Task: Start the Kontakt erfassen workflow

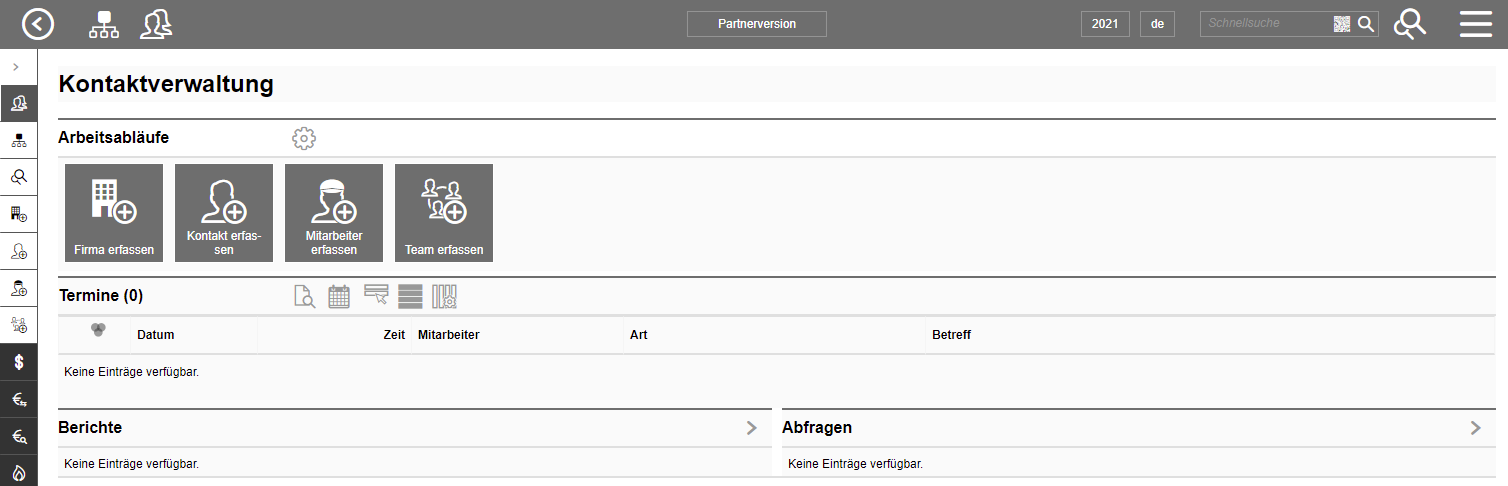Action: click(x=224, y=213)
